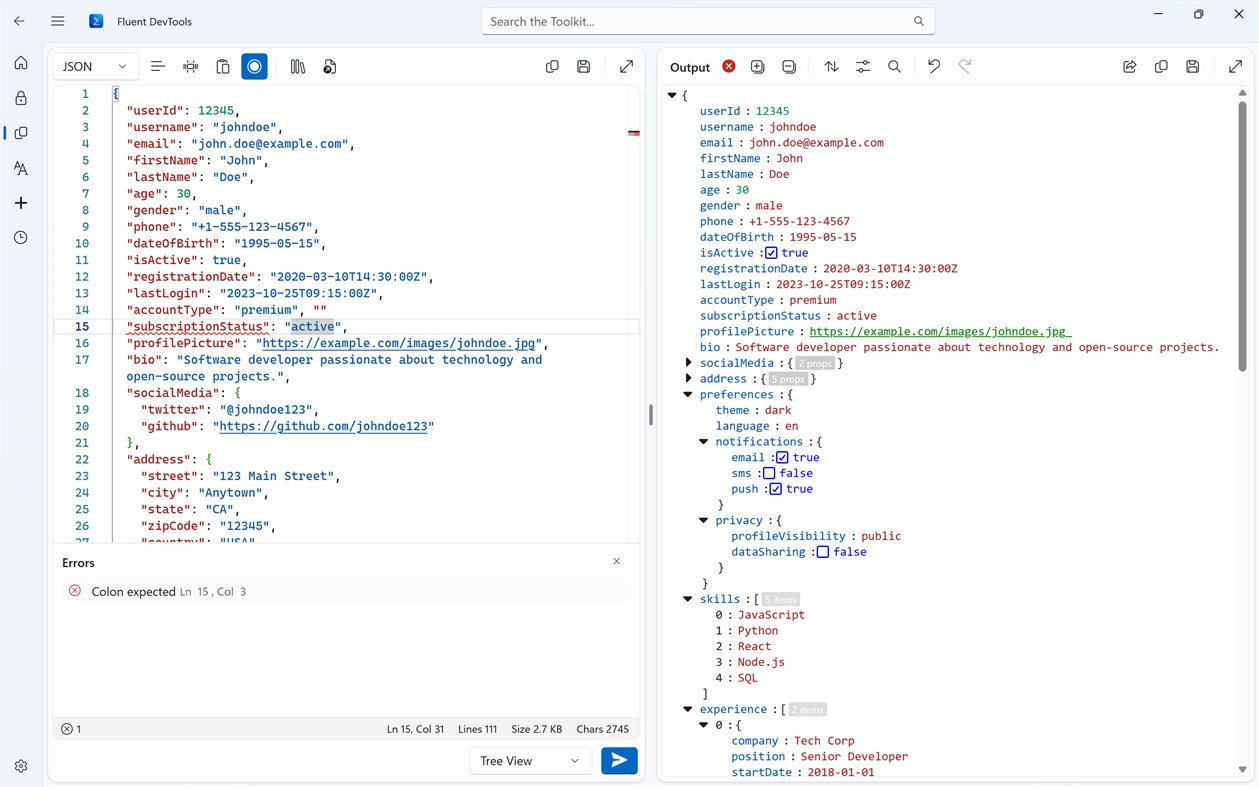Screen dimensions: 1259x787
Task: Click the expand all nodes icon in Output
Action: [757, 67]
